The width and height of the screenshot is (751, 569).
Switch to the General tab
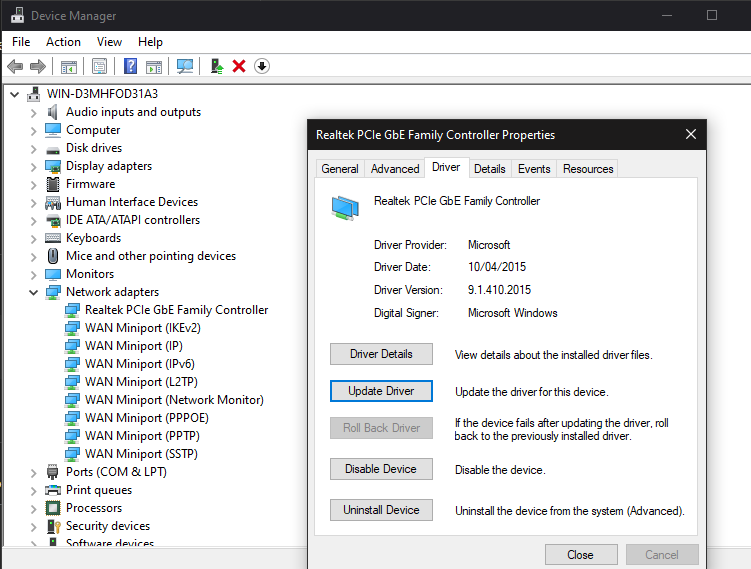point(340,169)
